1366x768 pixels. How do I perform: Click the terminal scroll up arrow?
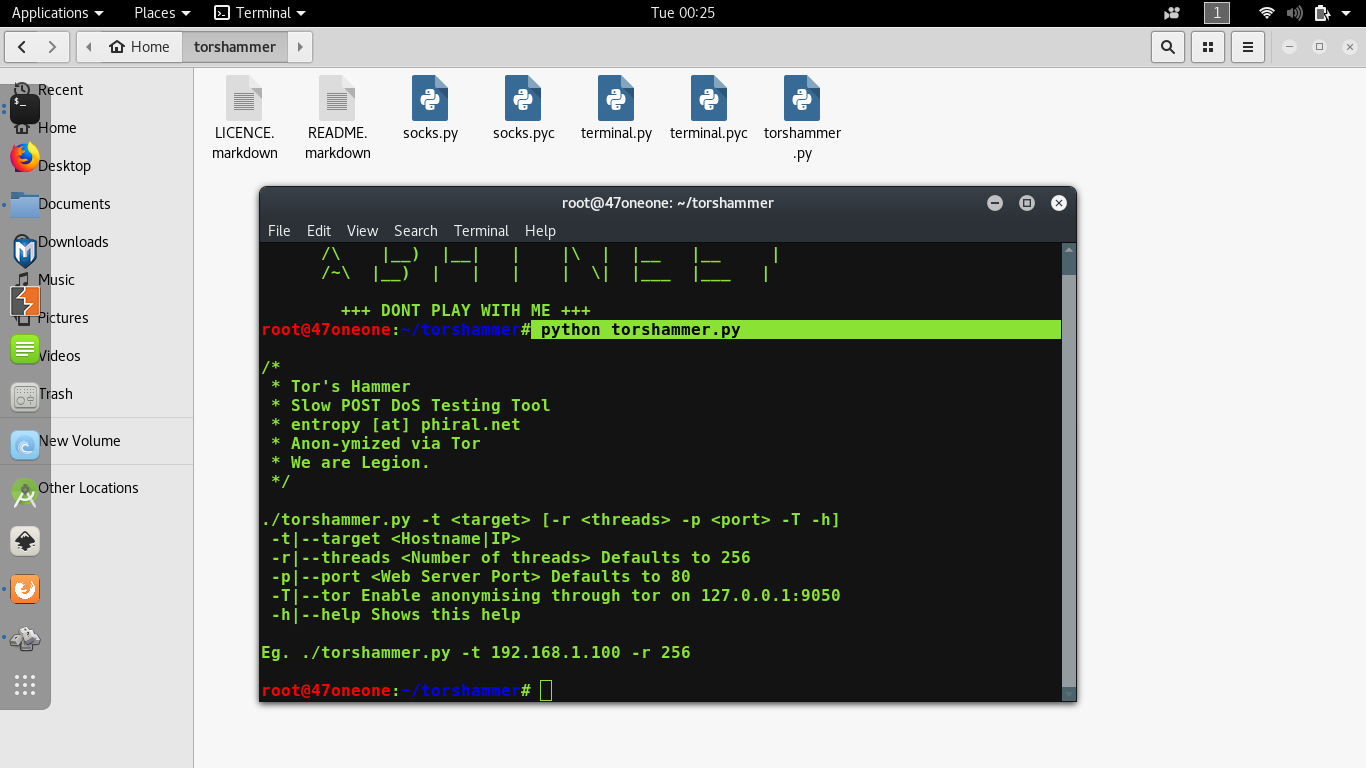tap(1069, 250)
